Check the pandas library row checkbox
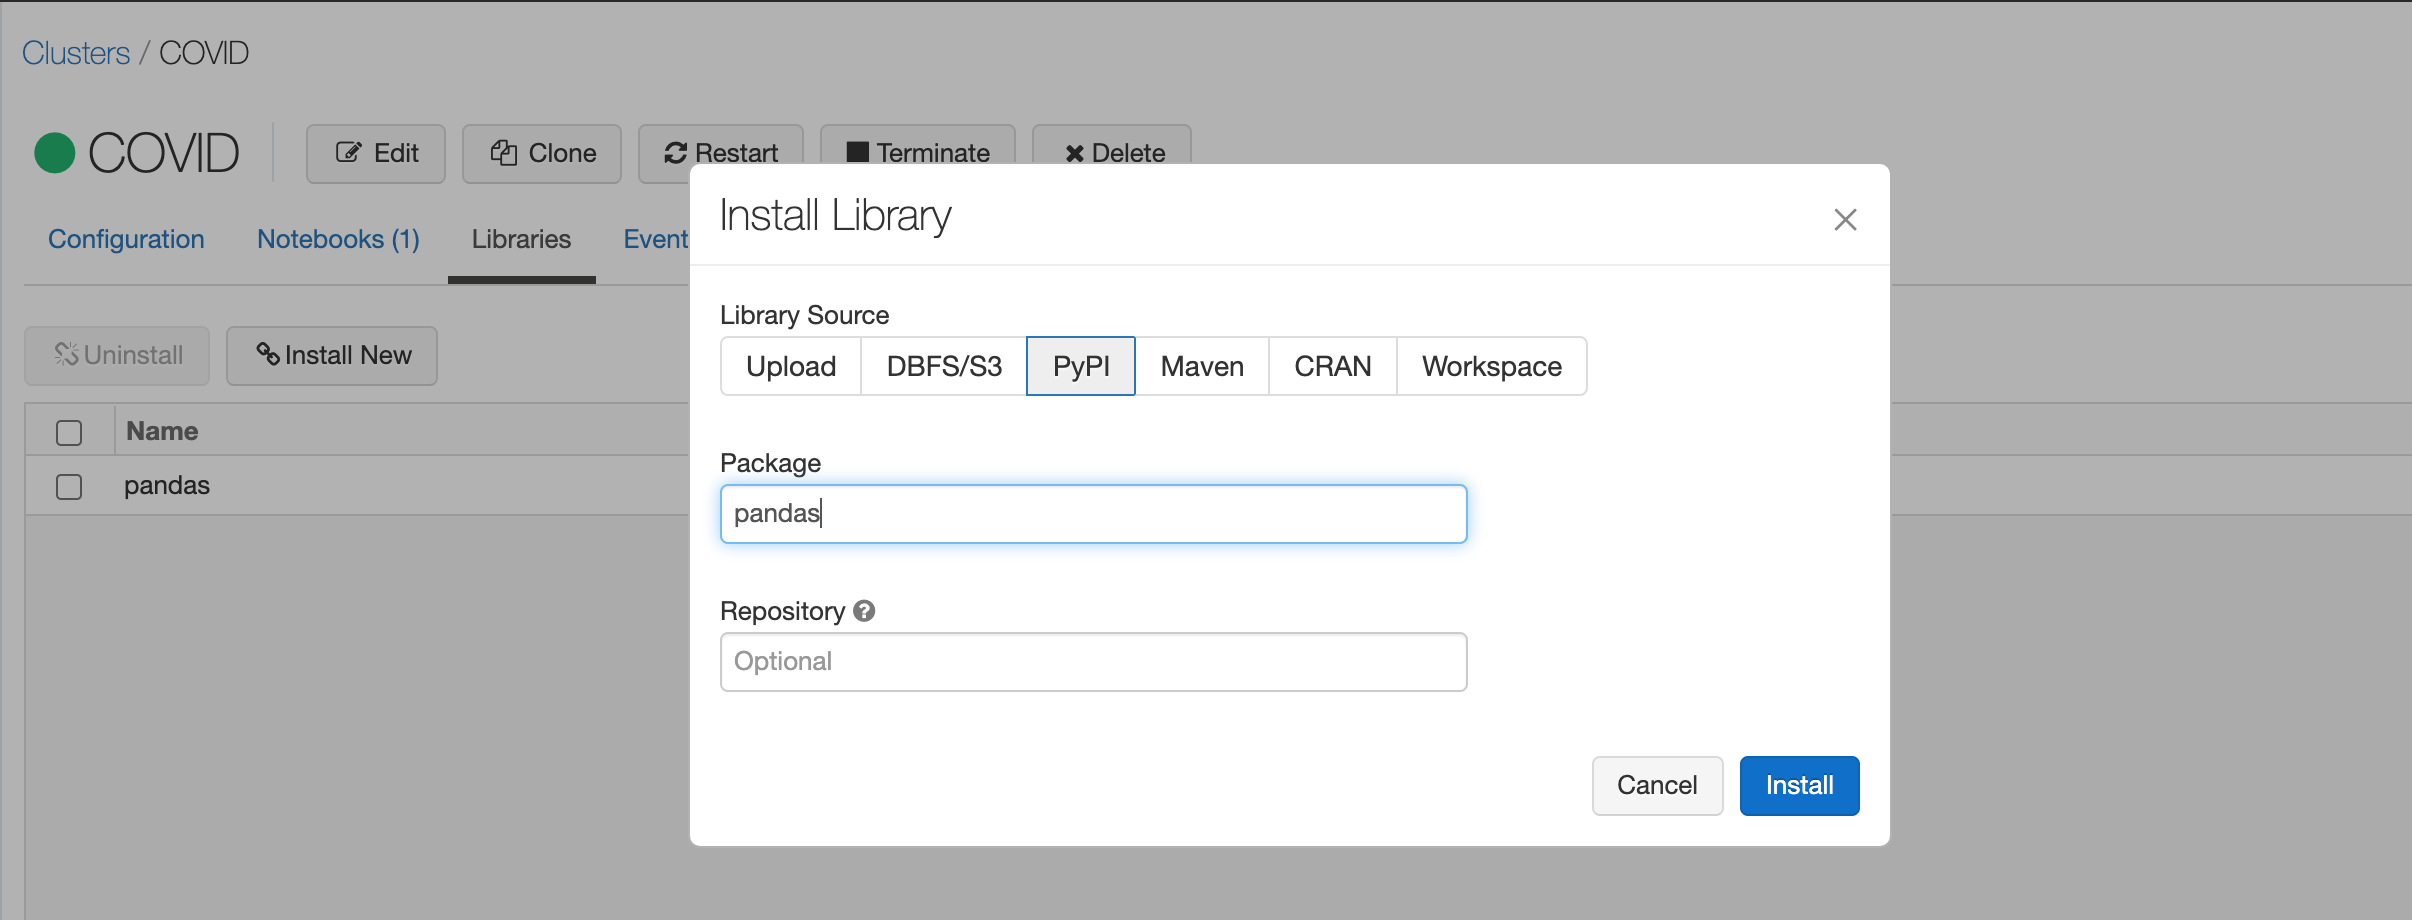Viewport: 2412px width, 920px height. tap(69, 487)
